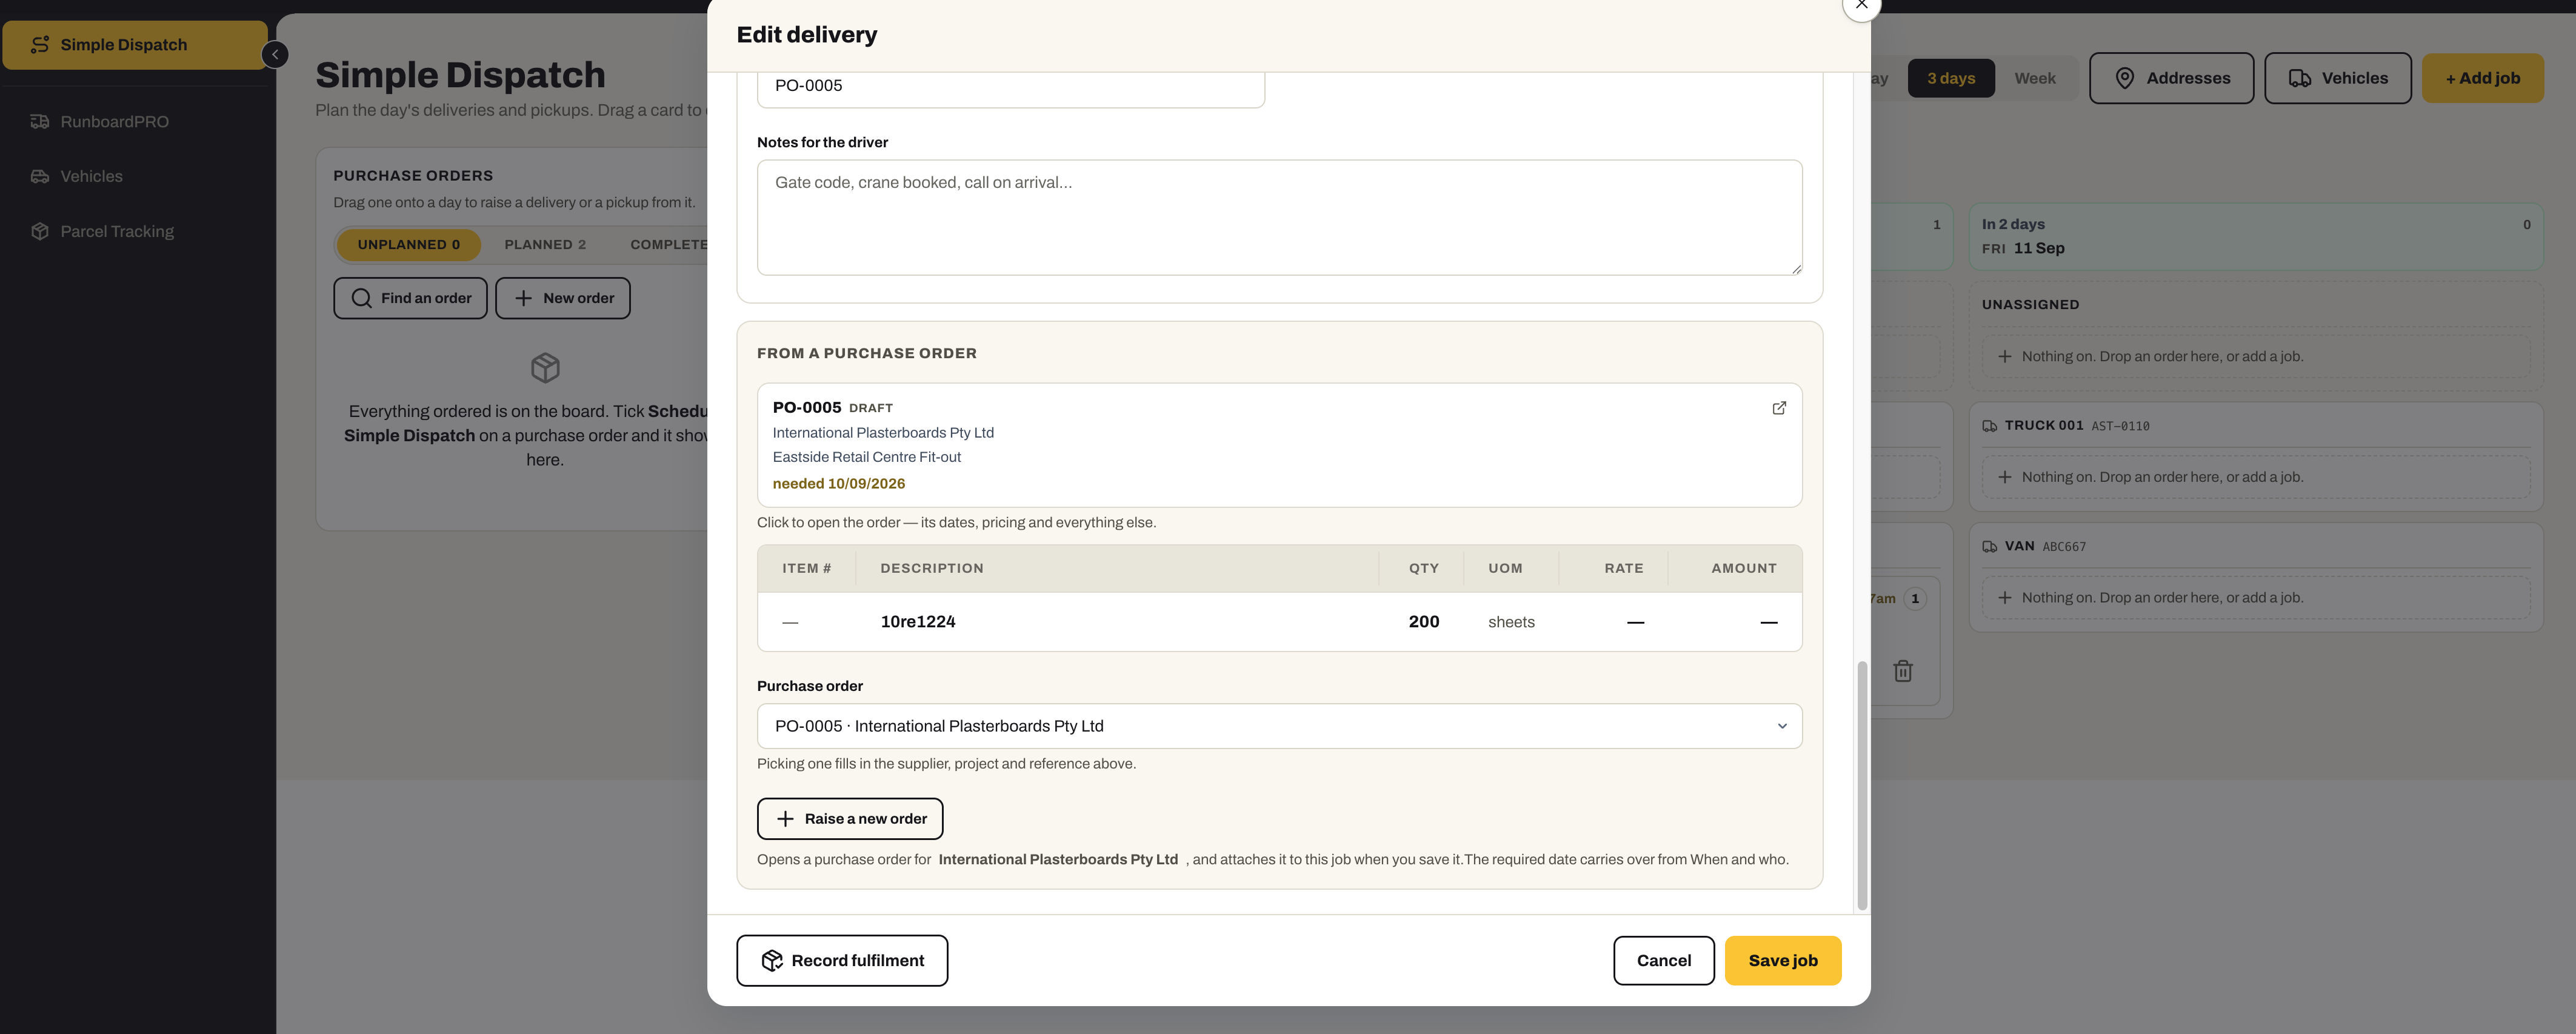Click the QTY column header
Screen dimensions: 2576x1034
tap(1423, 568)
